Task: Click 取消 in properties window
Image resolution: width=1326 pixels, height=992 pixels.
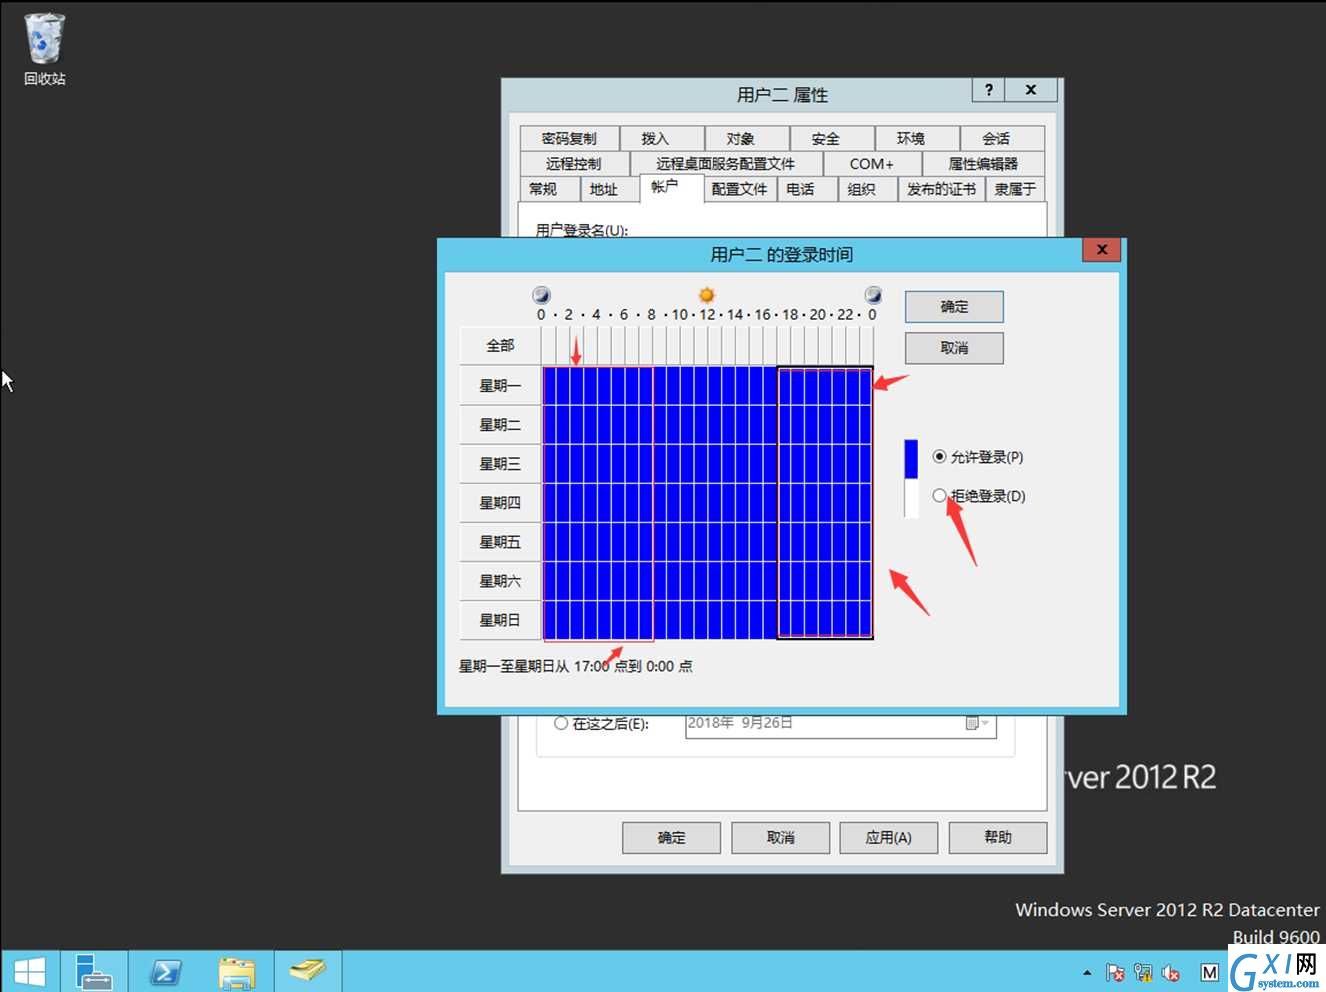Action: [x=780, y=838]
